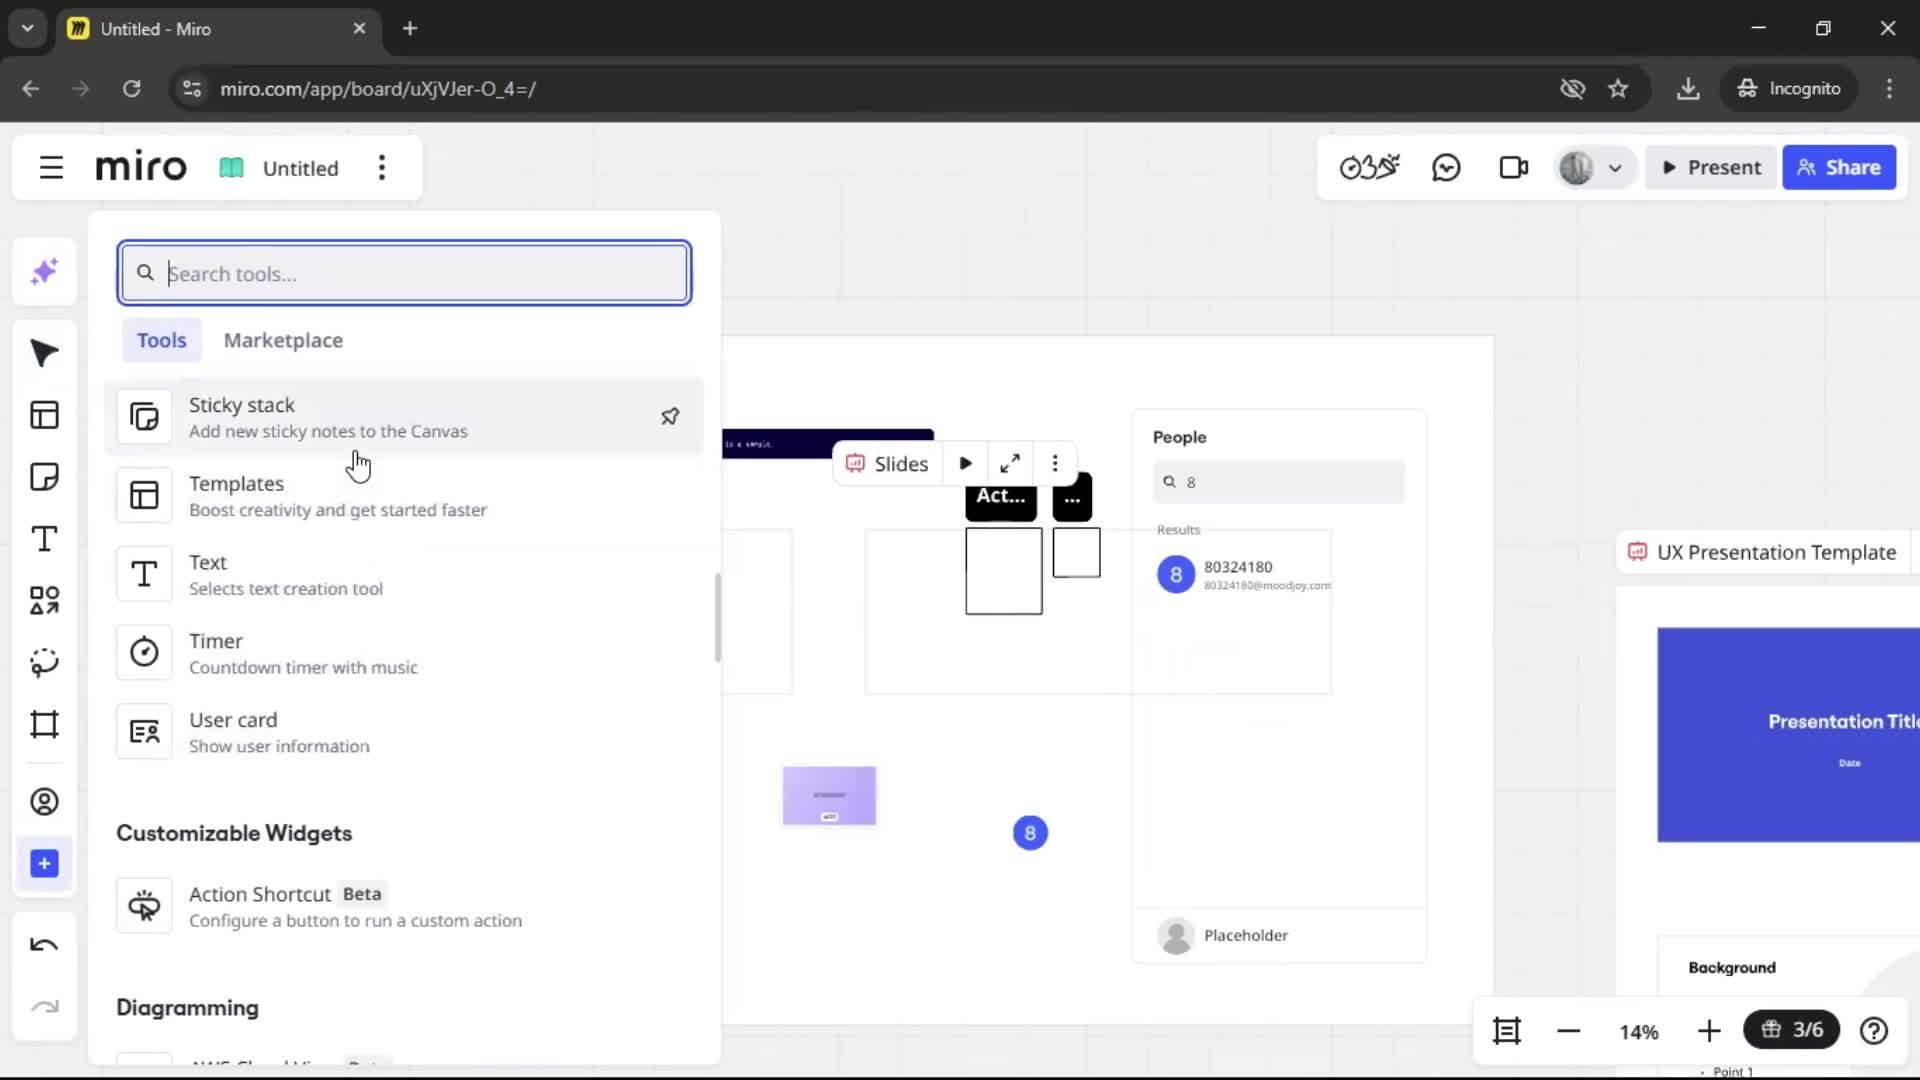1920x1080 pixels.
Task: Select Text creation tool entry
Action: 404,575
